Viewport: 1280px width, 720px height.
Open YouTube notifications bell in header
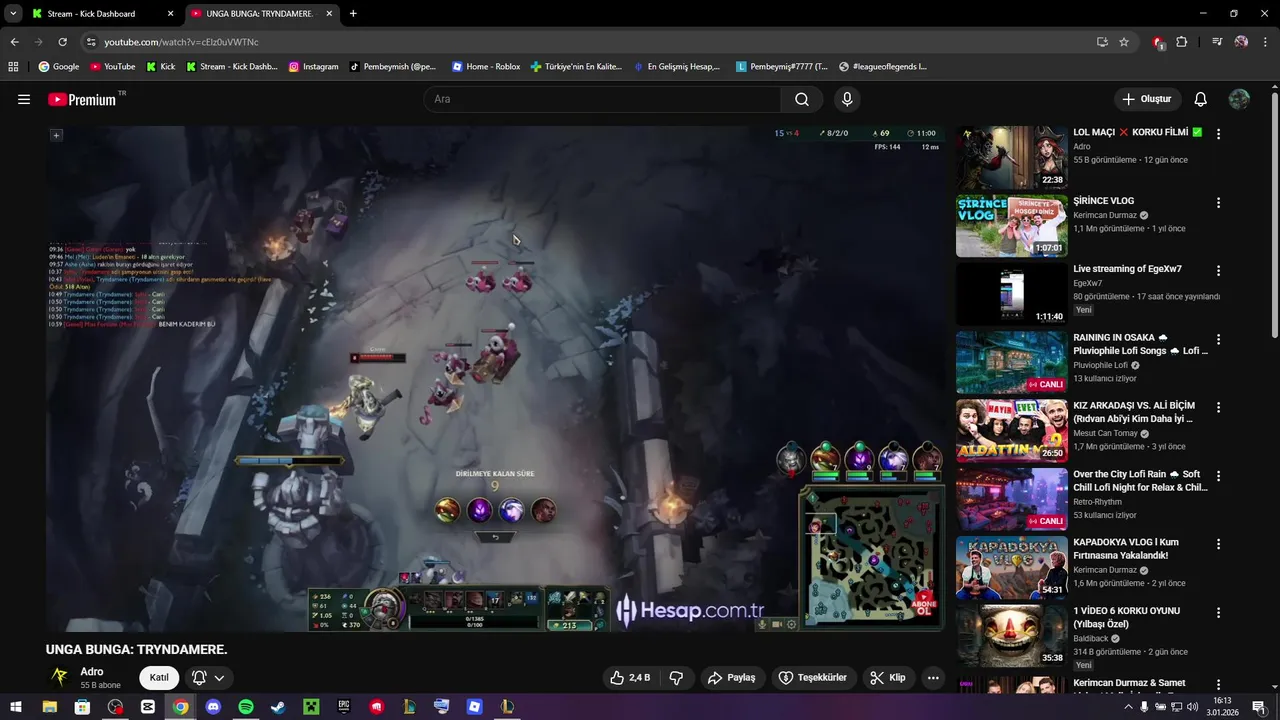[1201, 99]
